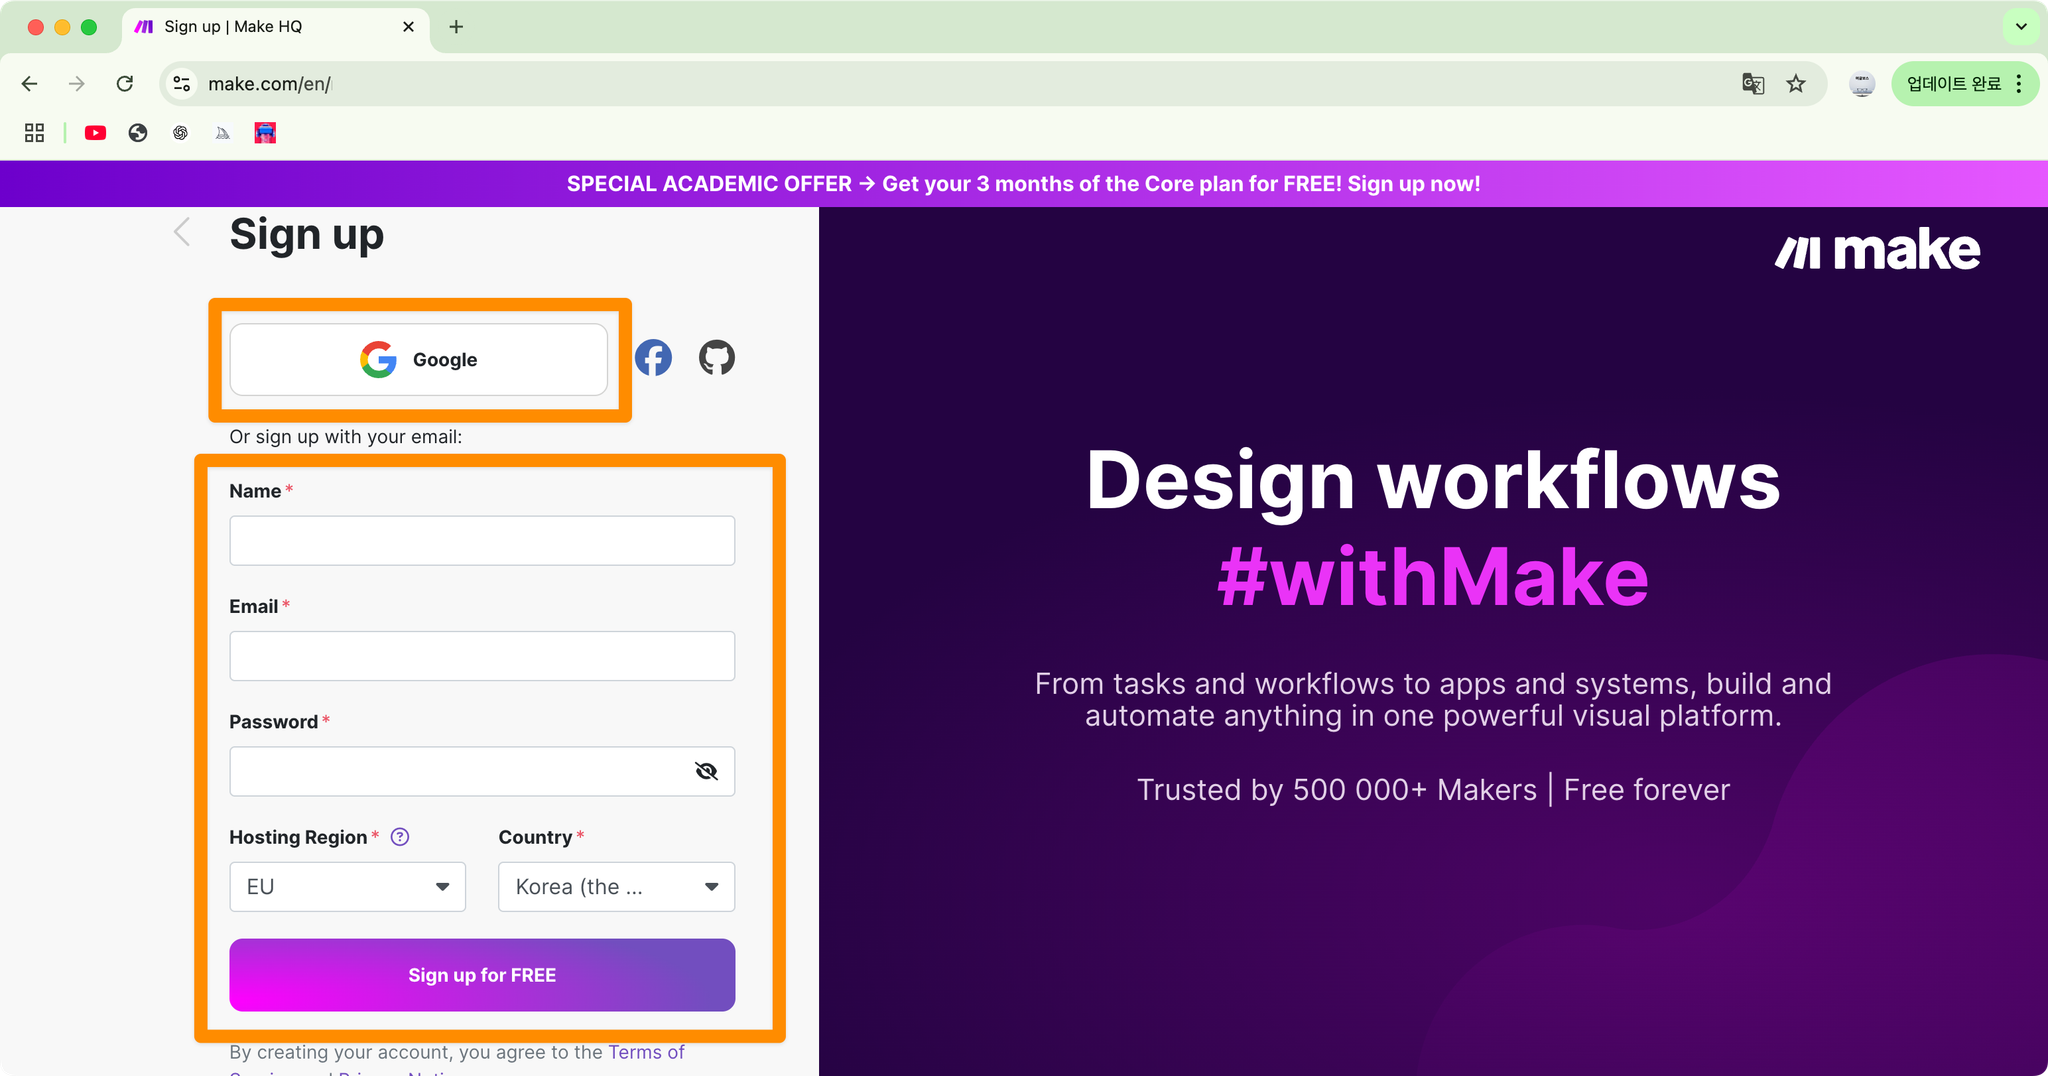Toggle password visibility eye icon
2048x1076 pixels.
pos(706,771)
